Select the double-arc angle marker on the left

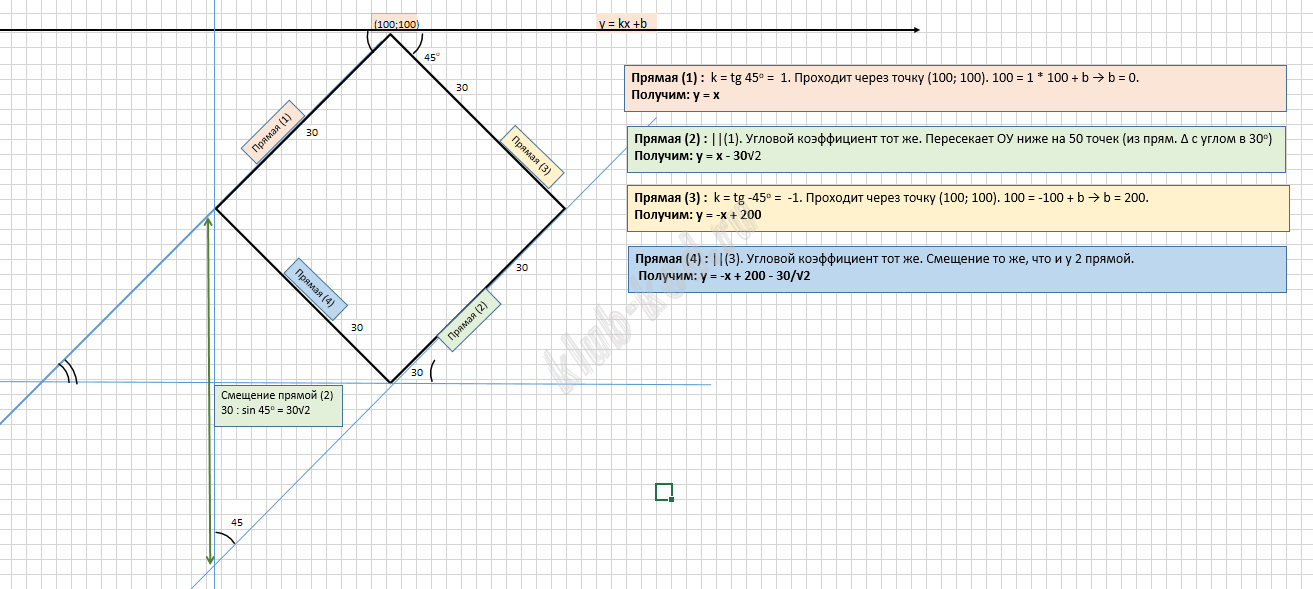68,373
